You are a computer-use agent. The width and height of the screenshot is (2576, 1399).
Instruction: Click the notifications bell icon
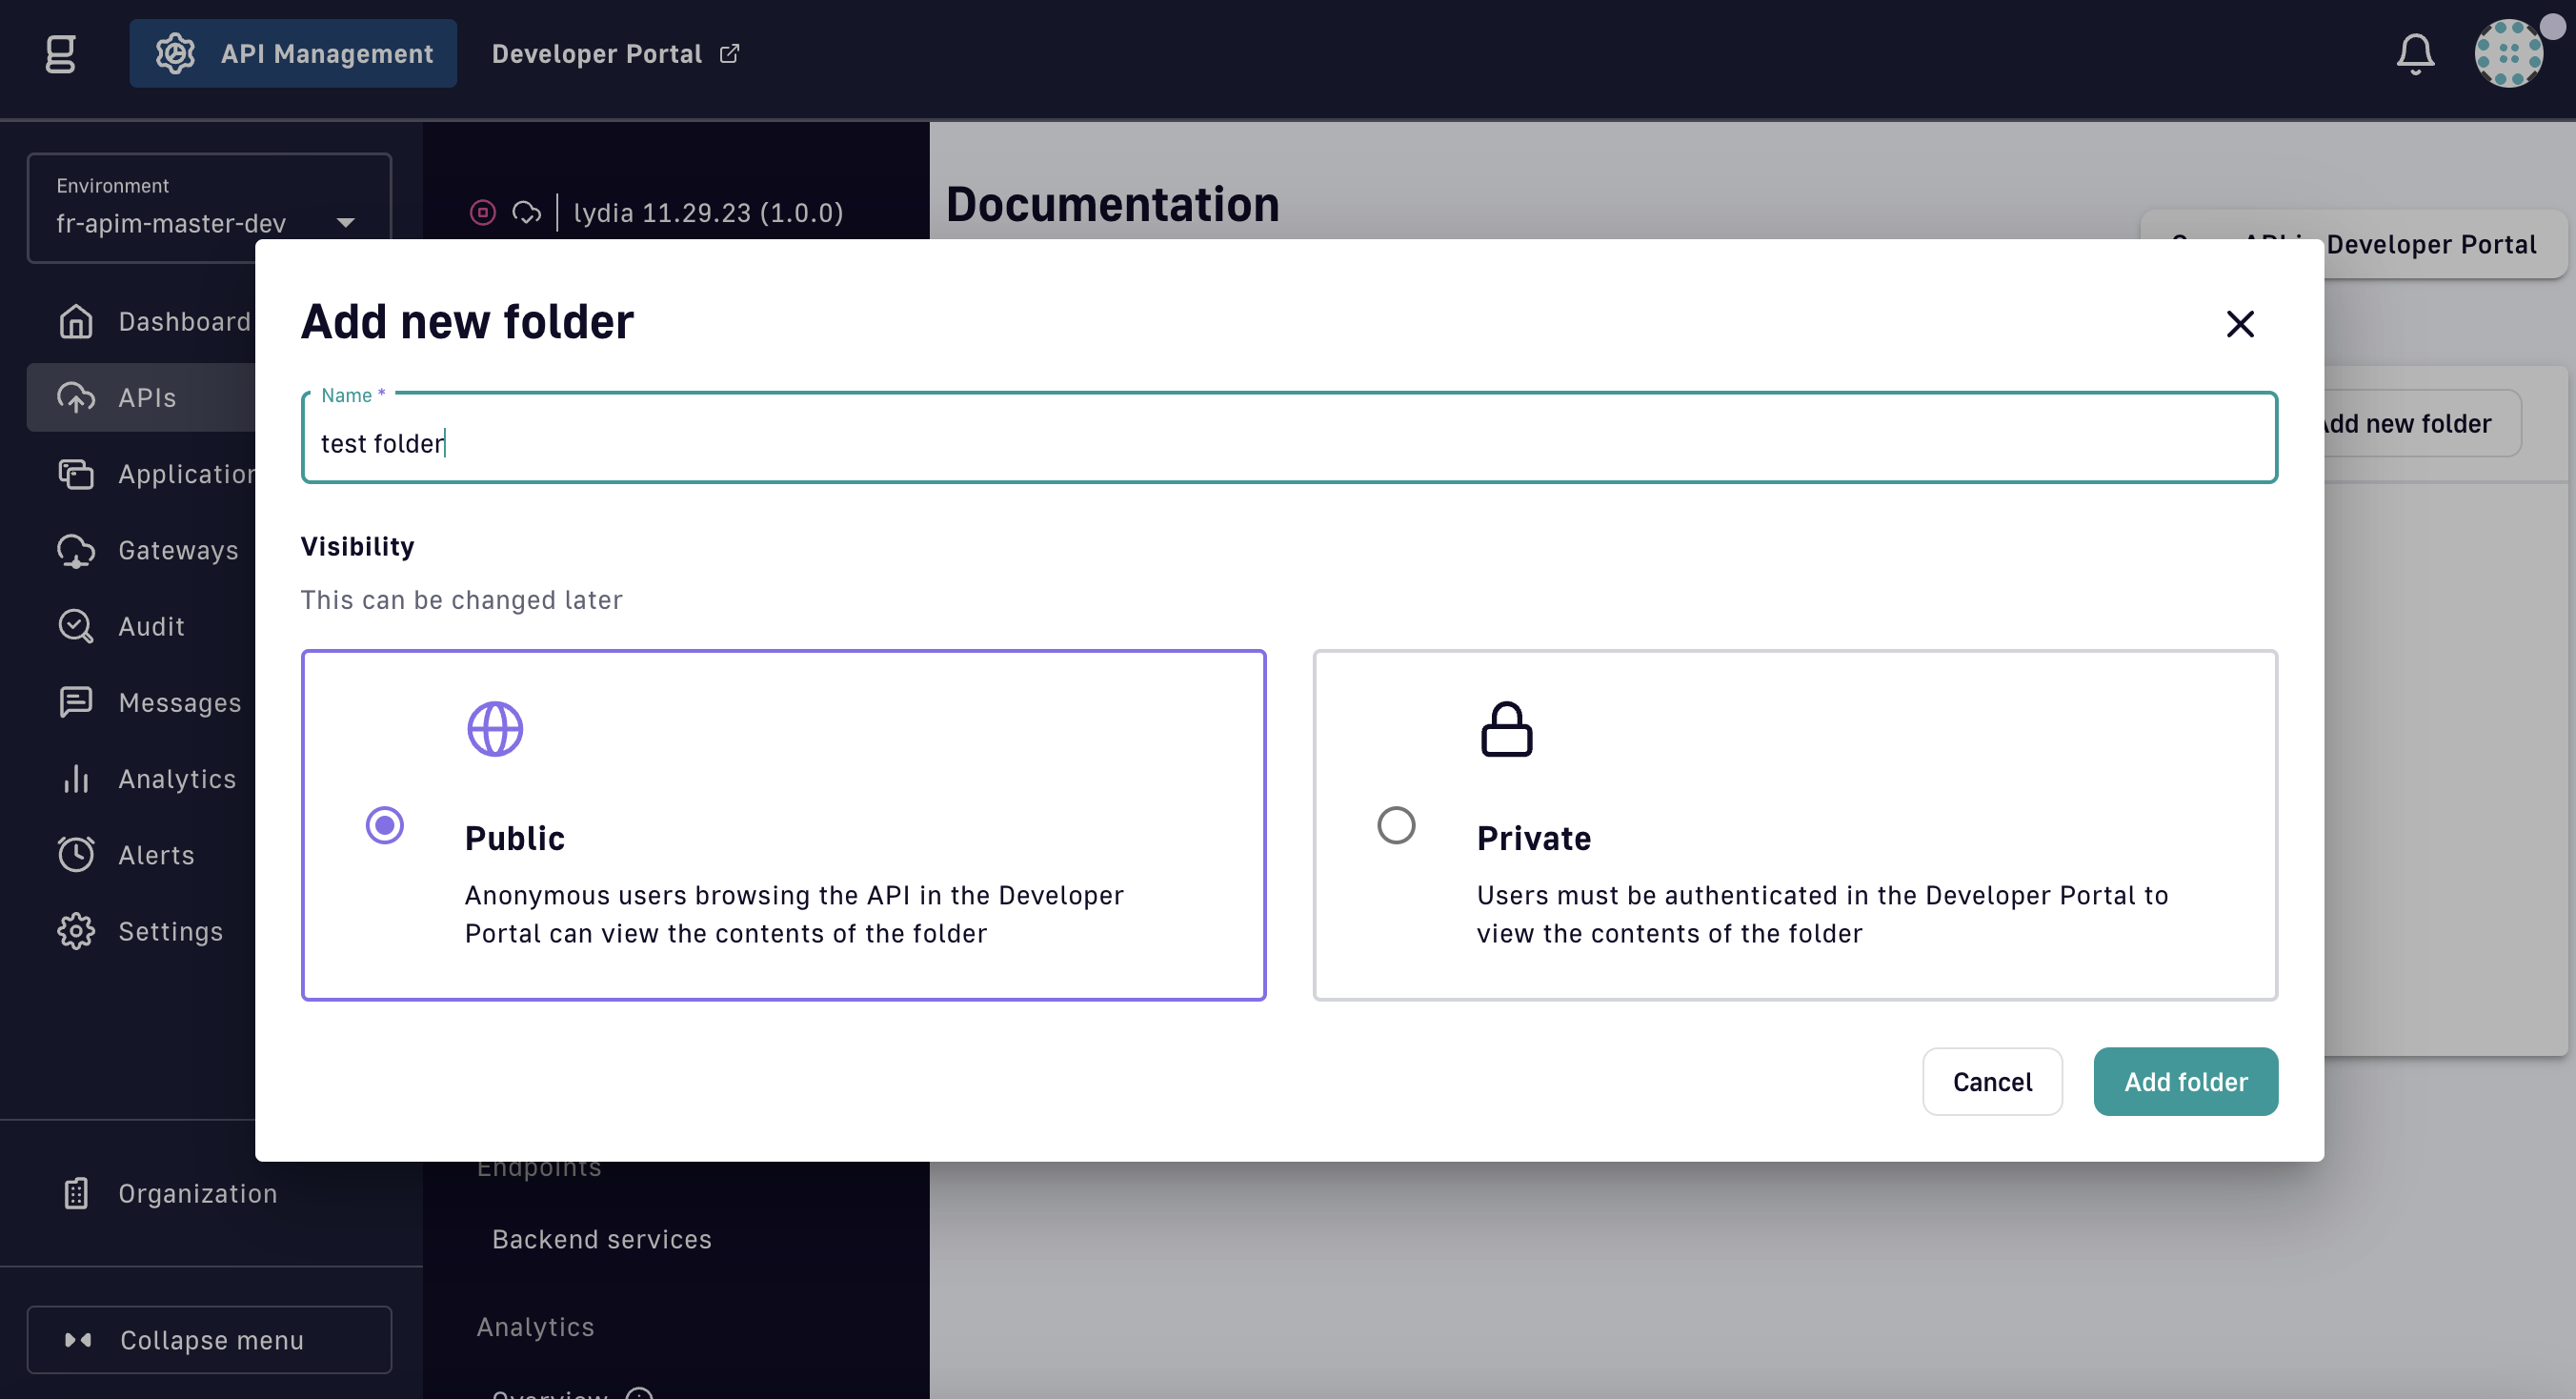point(2414,54)
